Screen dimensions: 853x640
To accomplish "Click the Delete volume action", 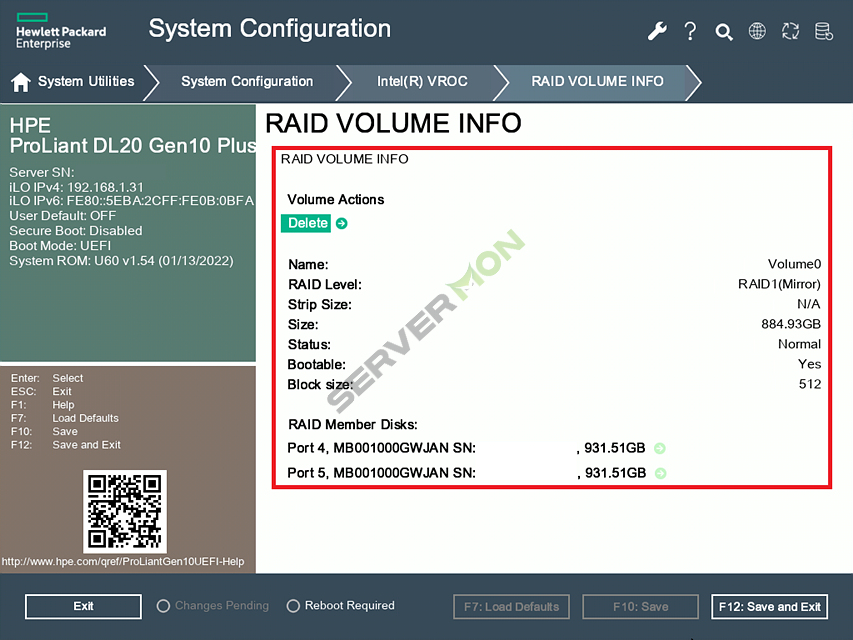I will (307, 223).
